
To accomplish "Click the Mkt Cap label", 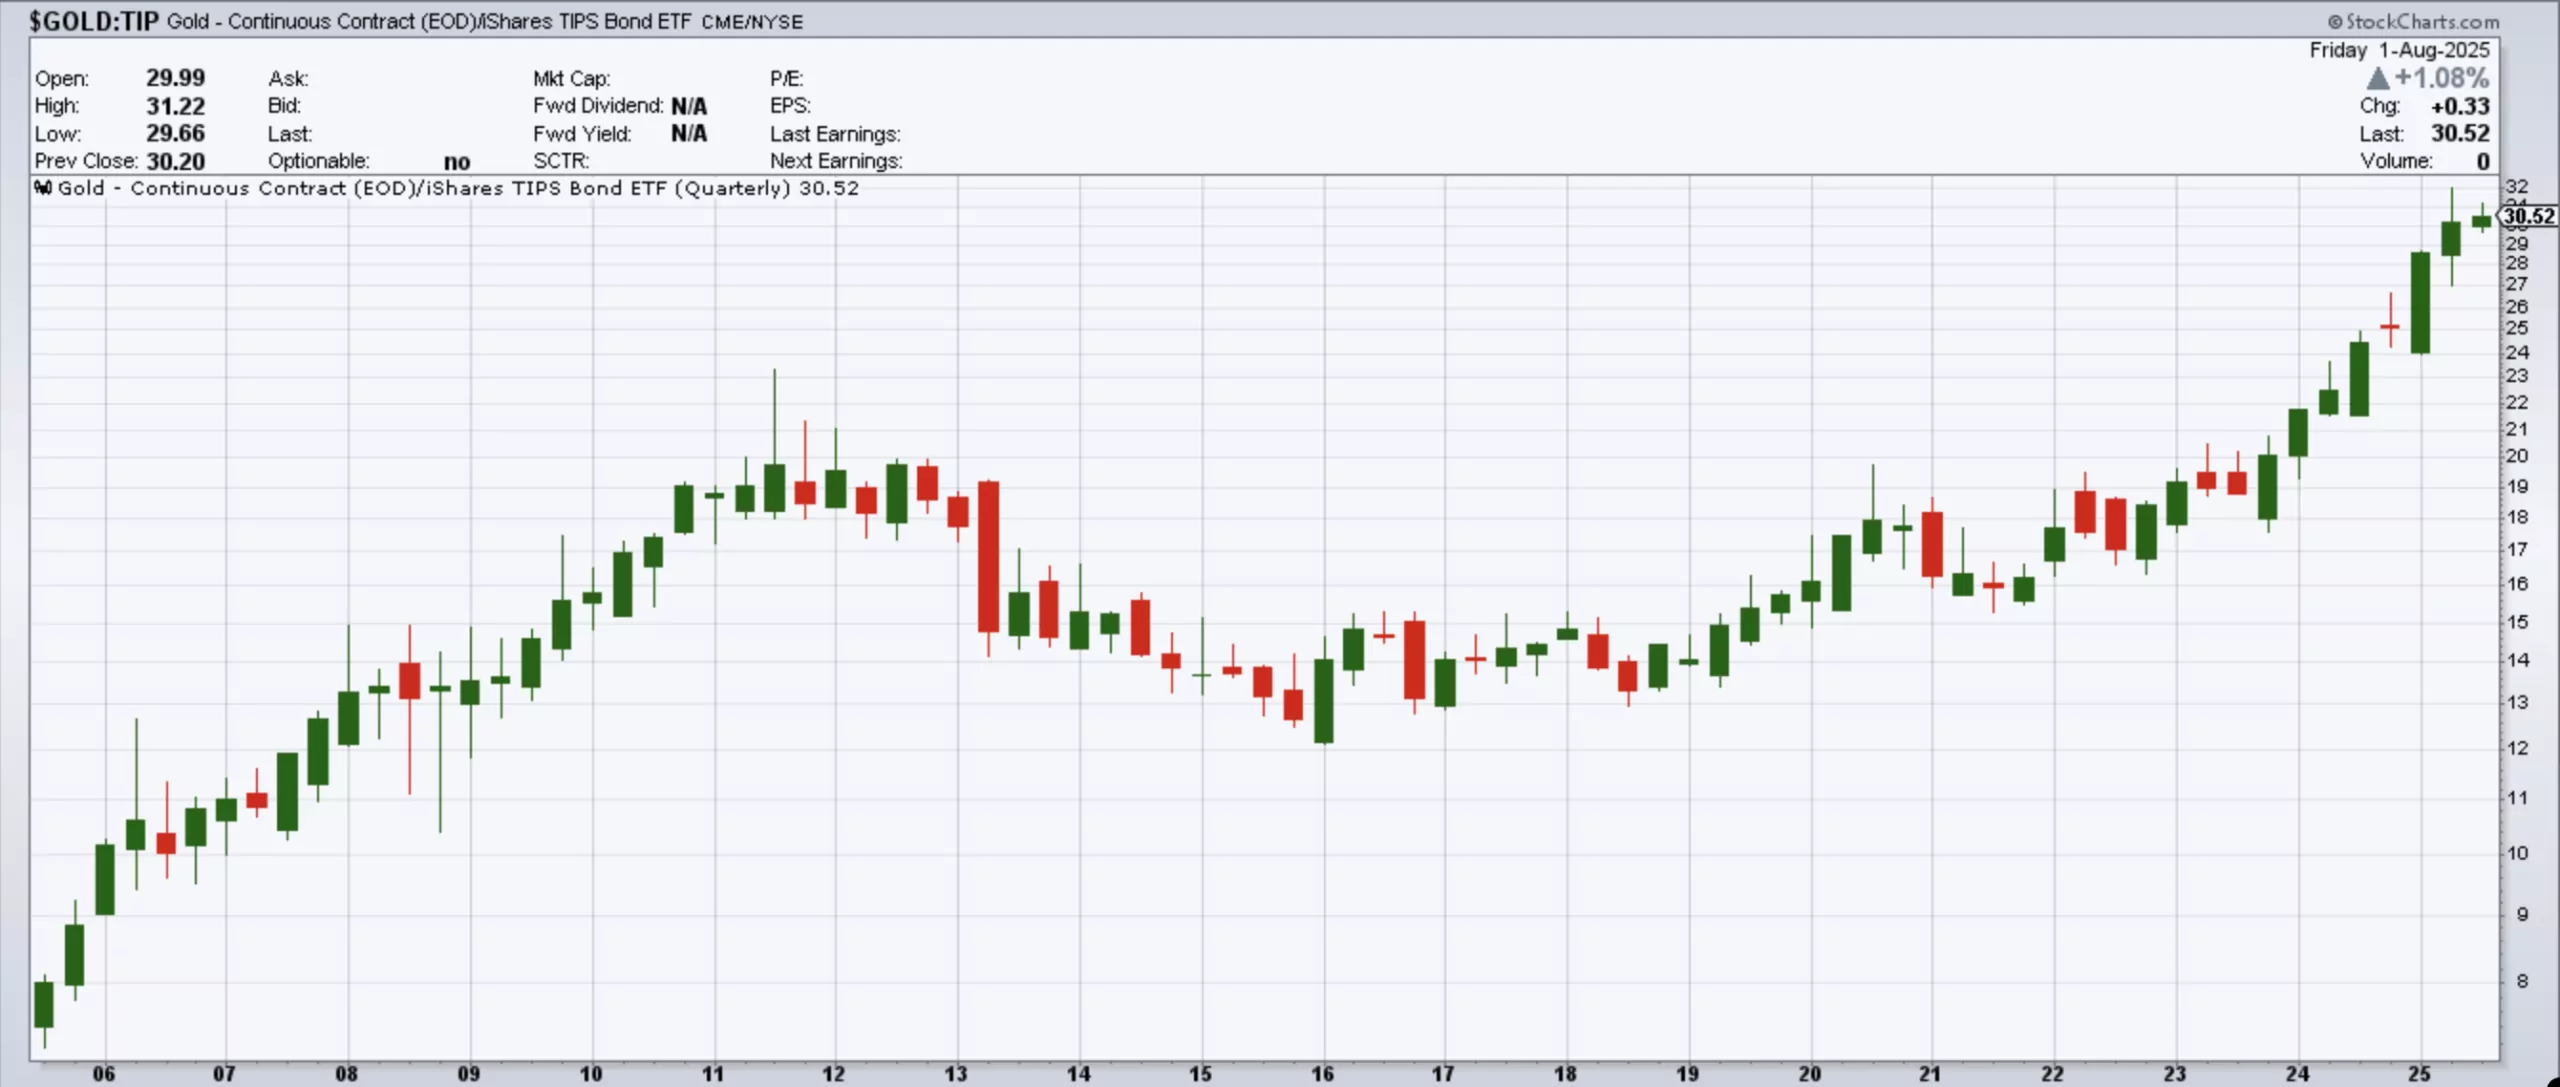I will [571, 78].
